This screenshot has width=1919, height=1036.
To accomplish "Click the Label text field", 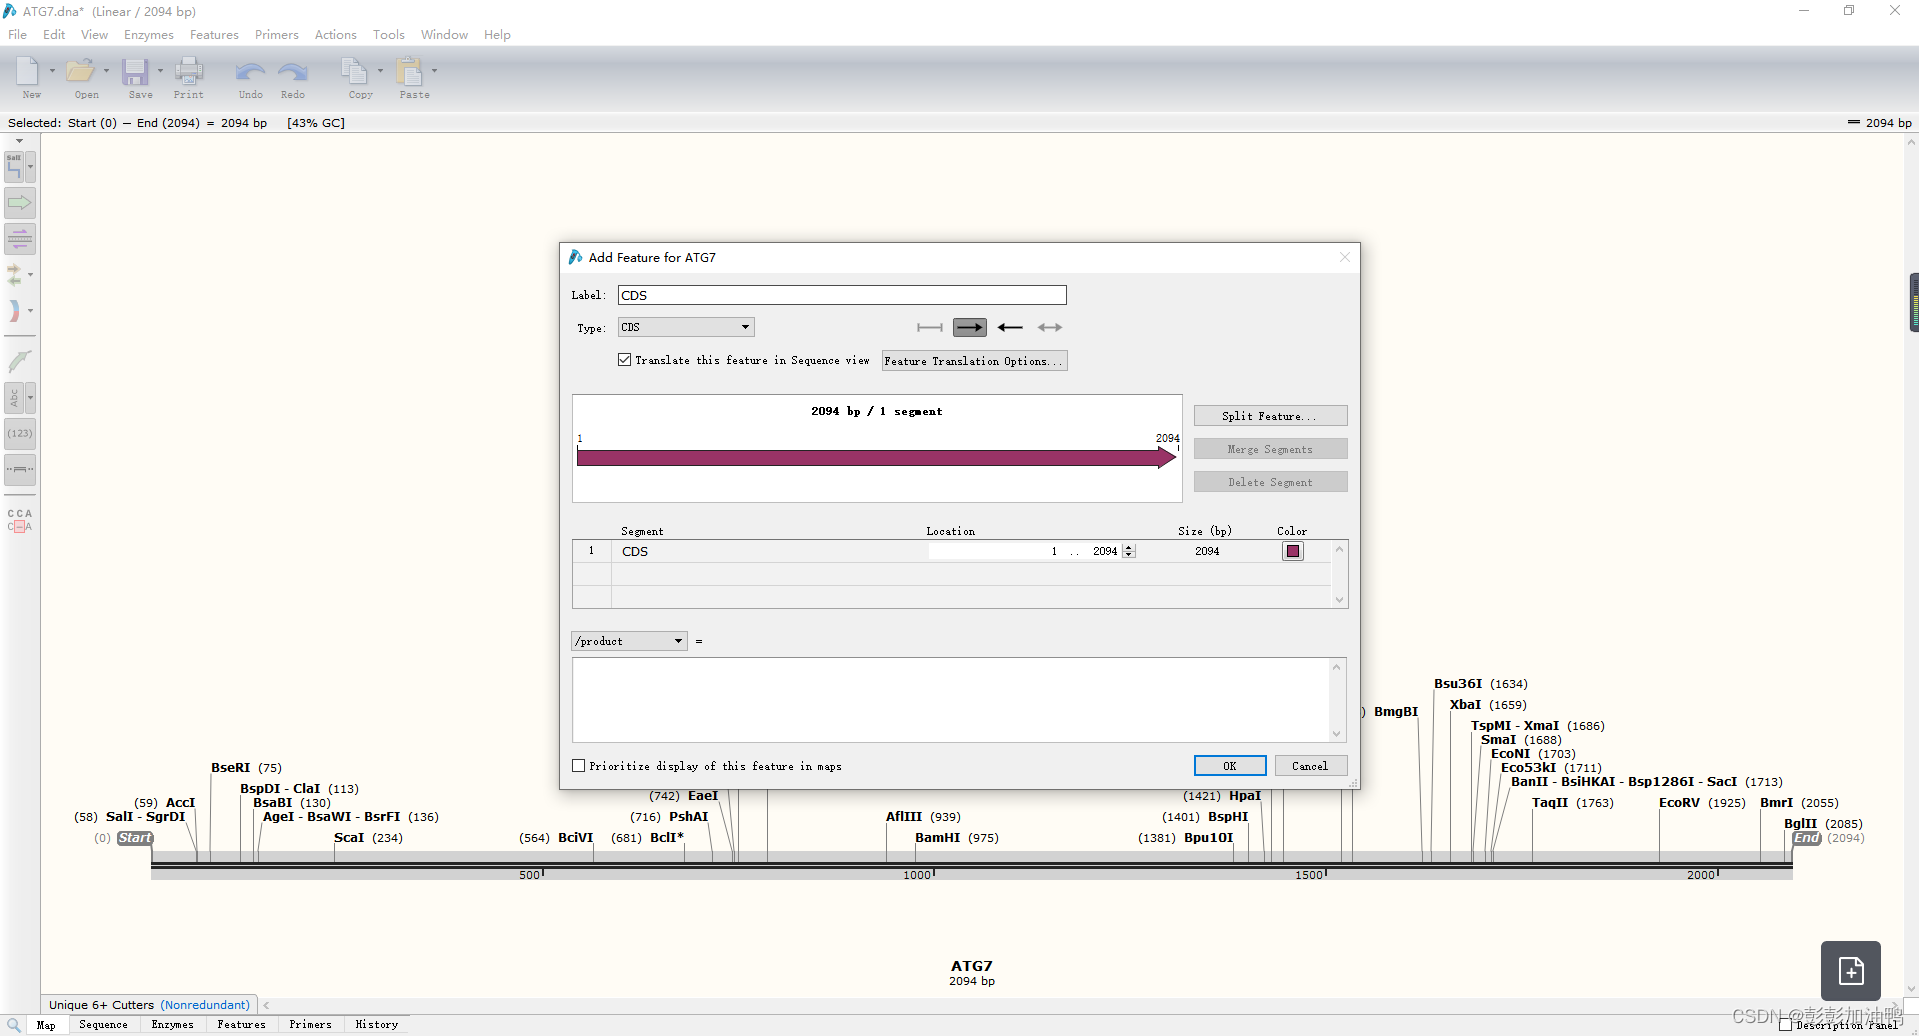I will (x=842, y=295).
